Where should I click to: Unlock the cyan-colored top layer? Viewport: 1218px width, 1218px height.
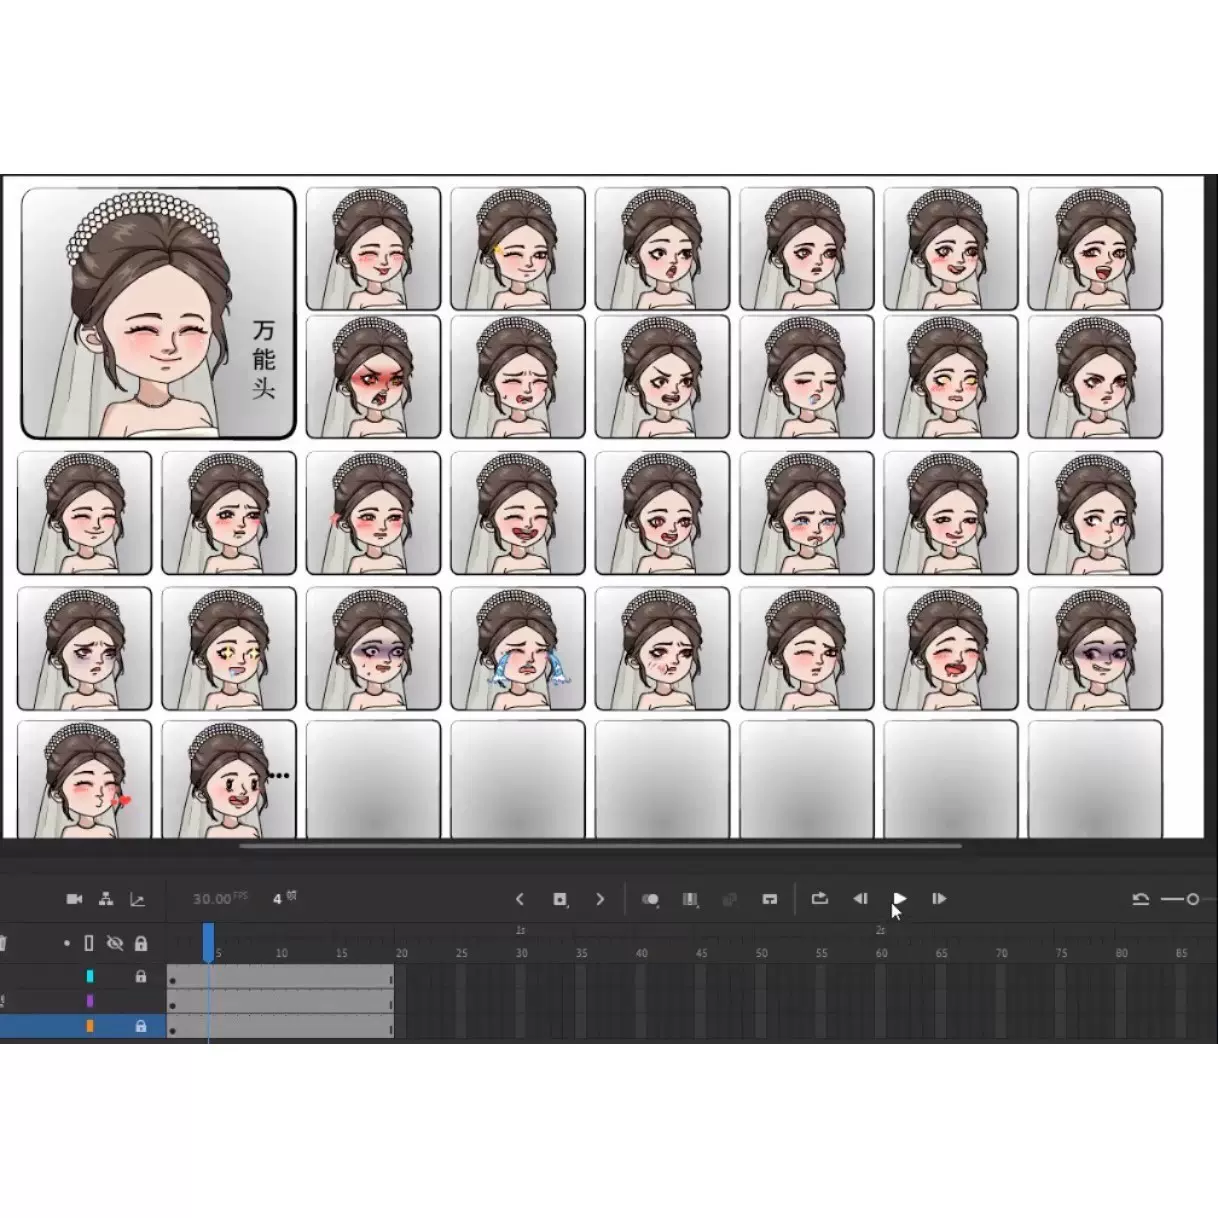[x=141, y=976]
